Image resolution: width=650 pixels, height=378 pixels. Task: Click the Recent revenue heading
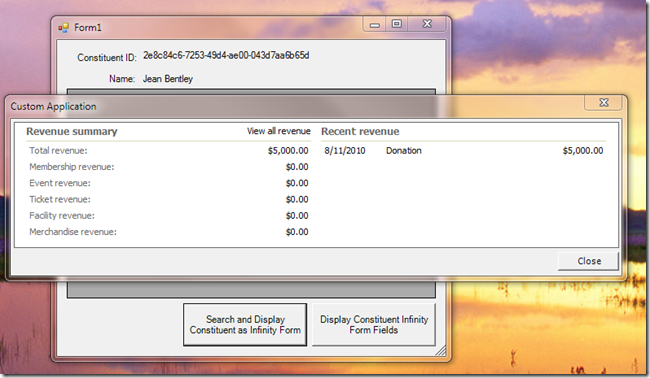(x=360, y=131)
